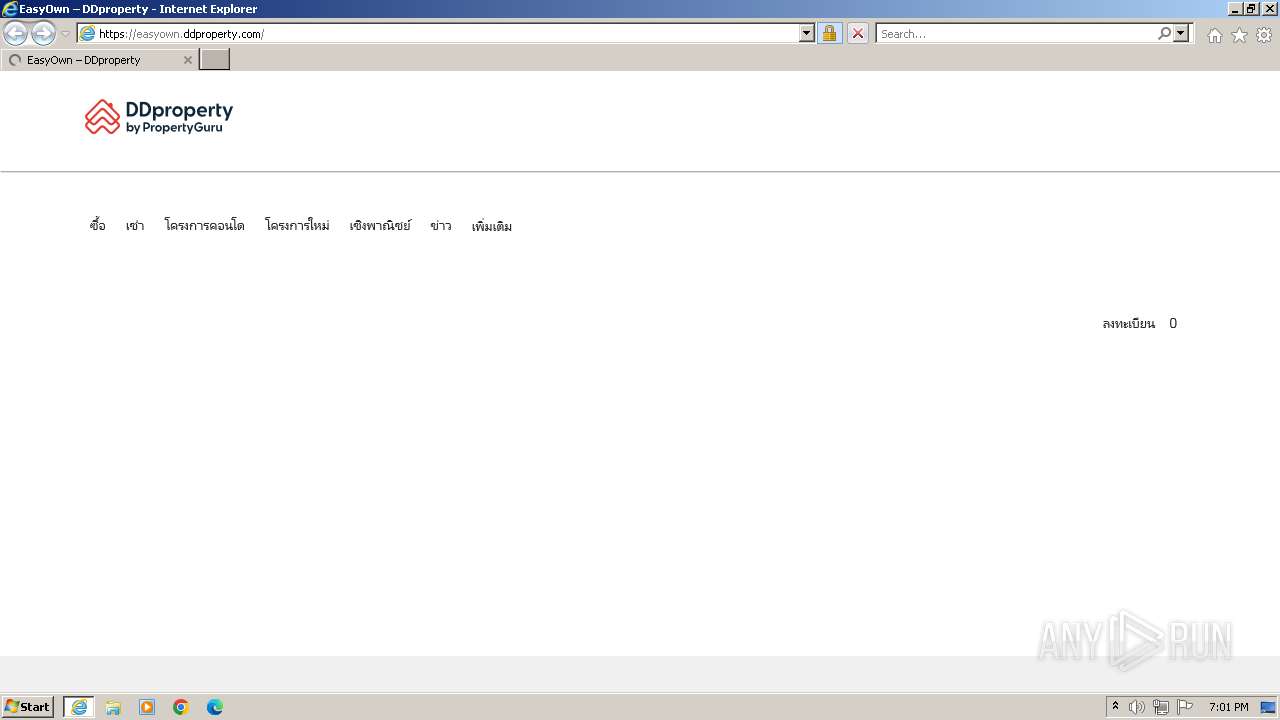Screen dimensions: 1280x720
Task: Click the security lock icon
Action: [829, 33]
